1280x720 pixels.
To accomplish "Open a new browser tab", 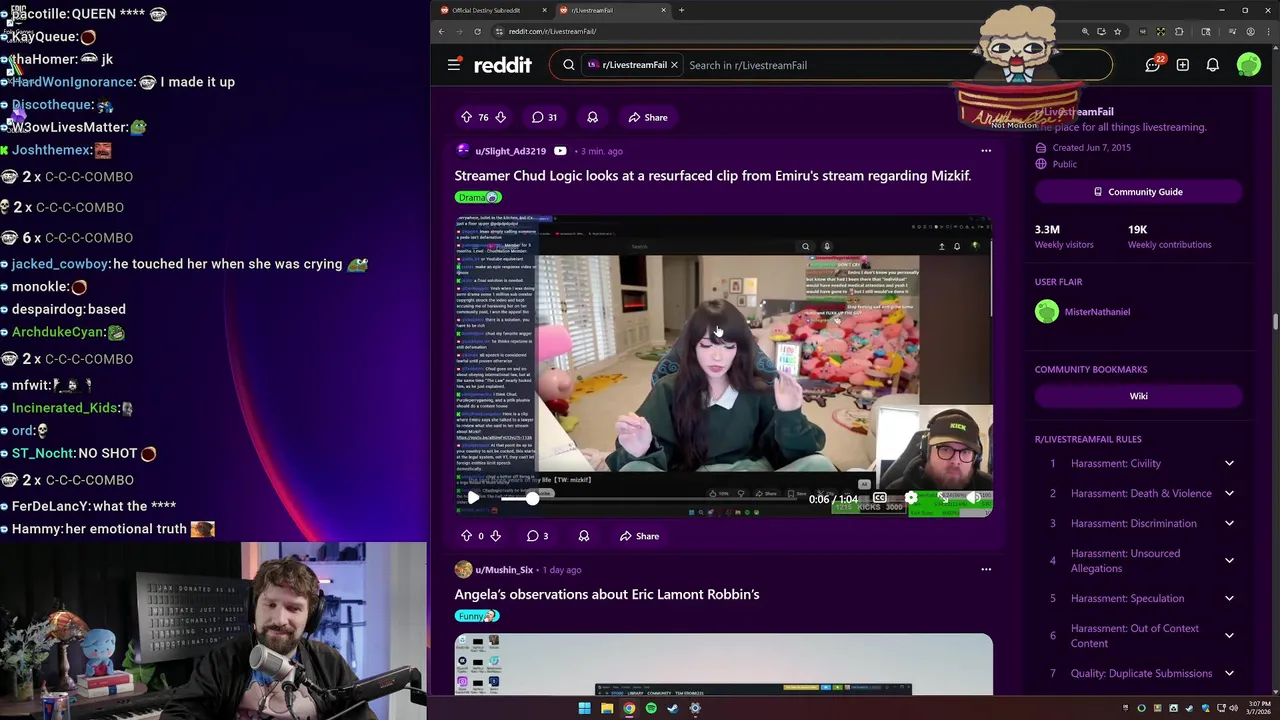I will (x=681, y=10).
